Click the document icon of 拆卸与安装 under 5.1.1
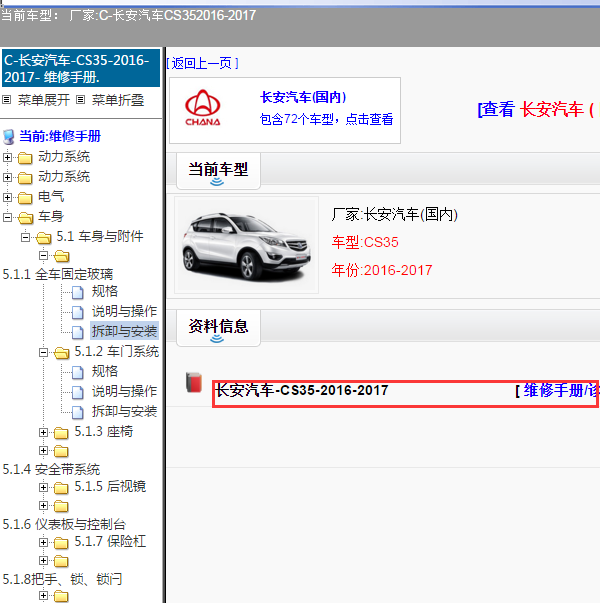Image resolution: width=600 pixels, height=603 pixels. [78, 332]
